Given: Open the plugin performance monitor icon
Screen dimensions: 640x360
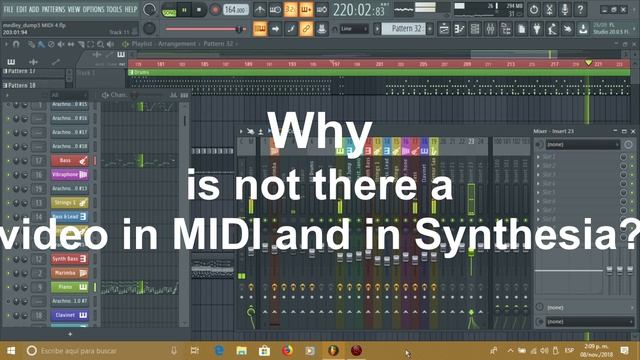Looking at the screenshot, I should [534, 9].
